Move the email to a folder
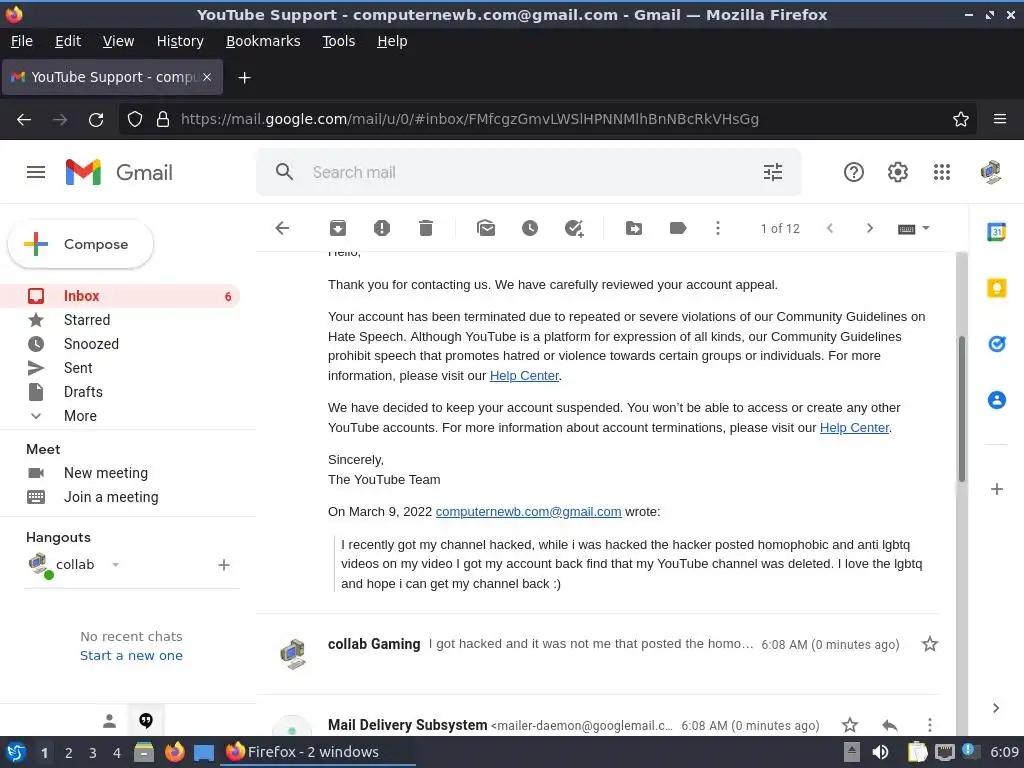 click(633, 228)
